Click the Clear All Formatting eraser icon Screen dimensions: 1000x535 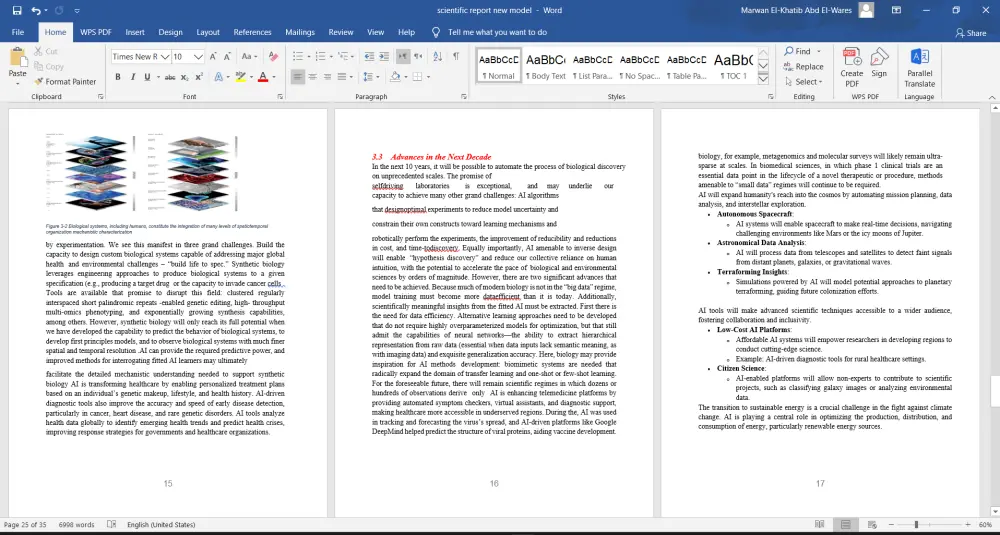pos(274,57)
